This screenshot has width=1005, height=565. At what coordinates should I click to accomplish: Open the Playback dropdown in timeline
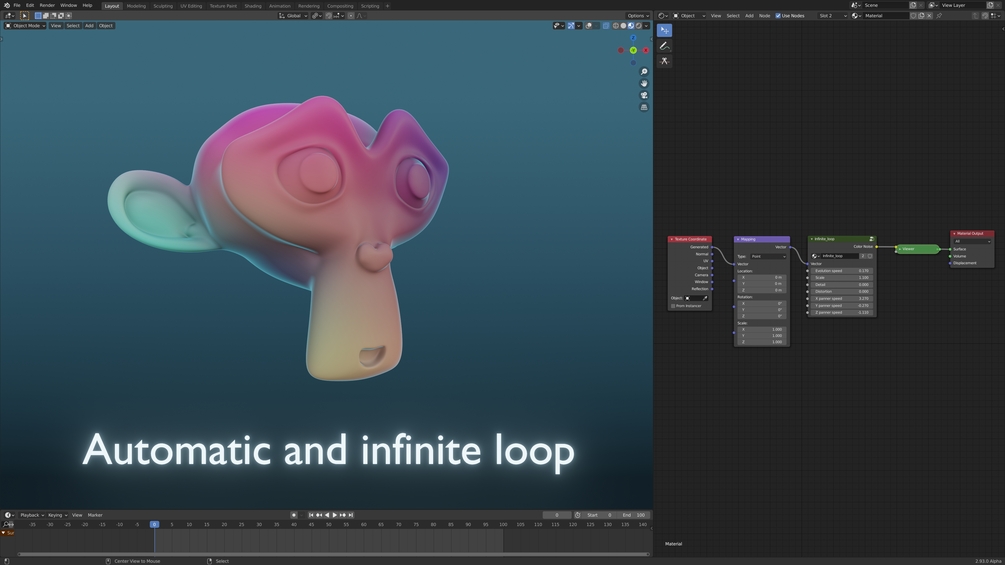pos(31,515)
